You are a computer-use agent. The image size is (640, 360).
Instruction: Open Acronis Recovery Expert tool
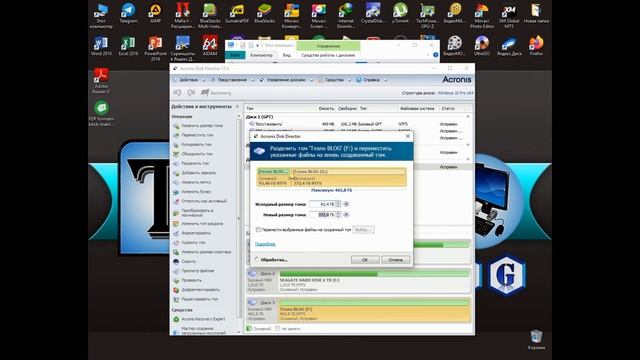[x=199, y=319]
